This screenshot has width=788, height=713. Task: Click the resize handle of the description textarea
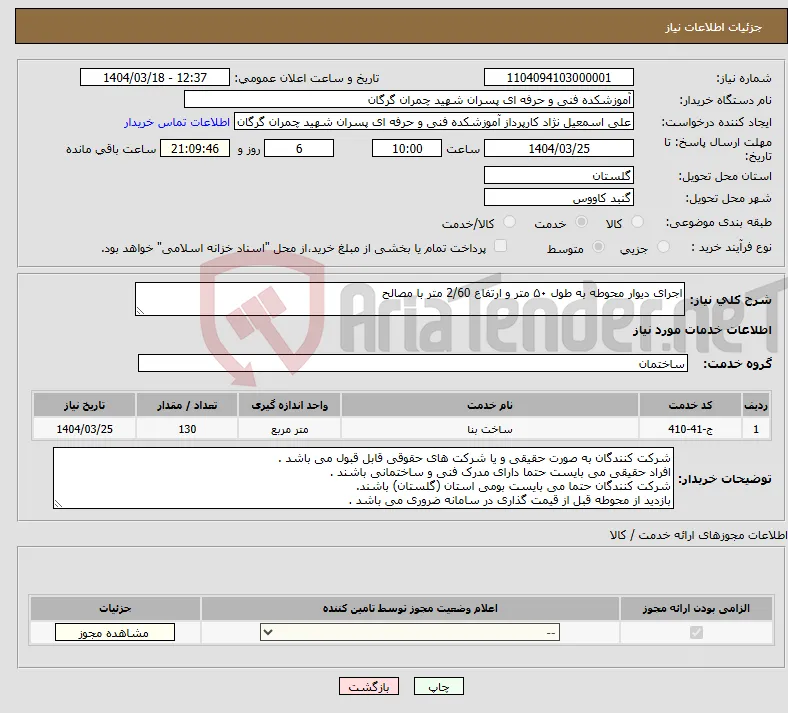pyautogui.click(x=140, y=311)
